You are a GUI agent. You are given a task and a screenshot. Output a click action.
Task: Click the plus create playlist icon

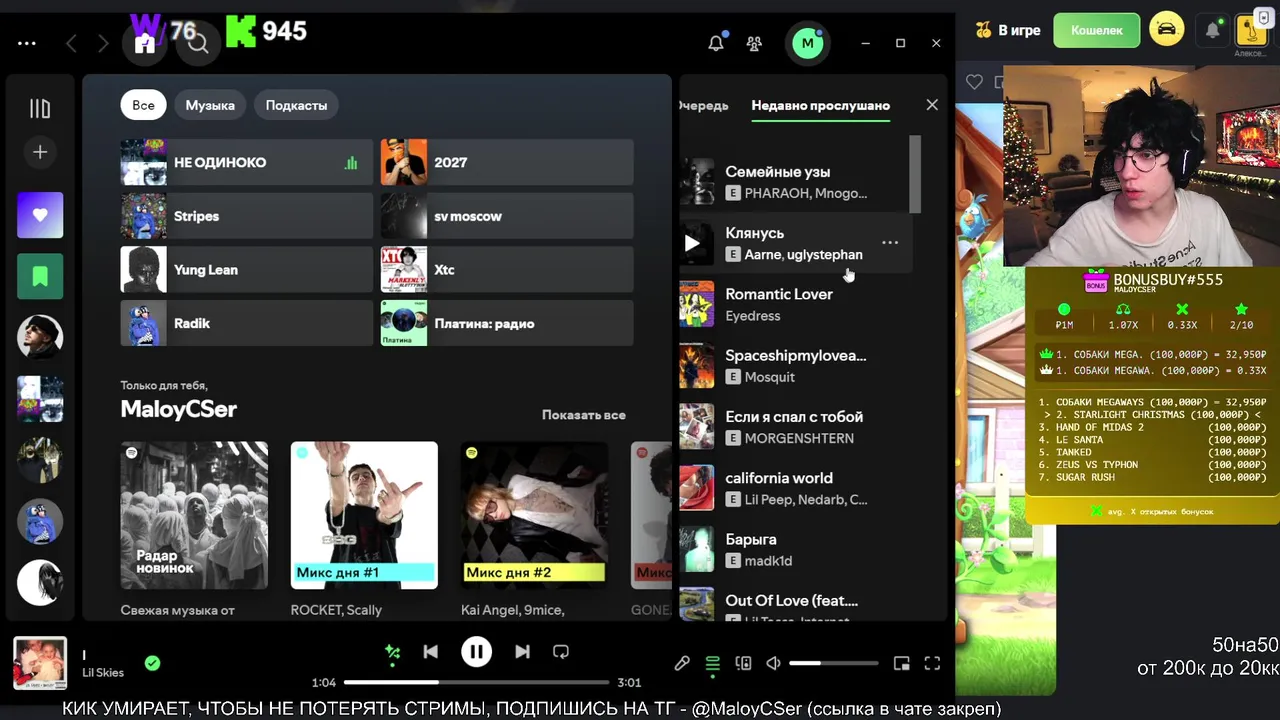click(x=40, y=152)
